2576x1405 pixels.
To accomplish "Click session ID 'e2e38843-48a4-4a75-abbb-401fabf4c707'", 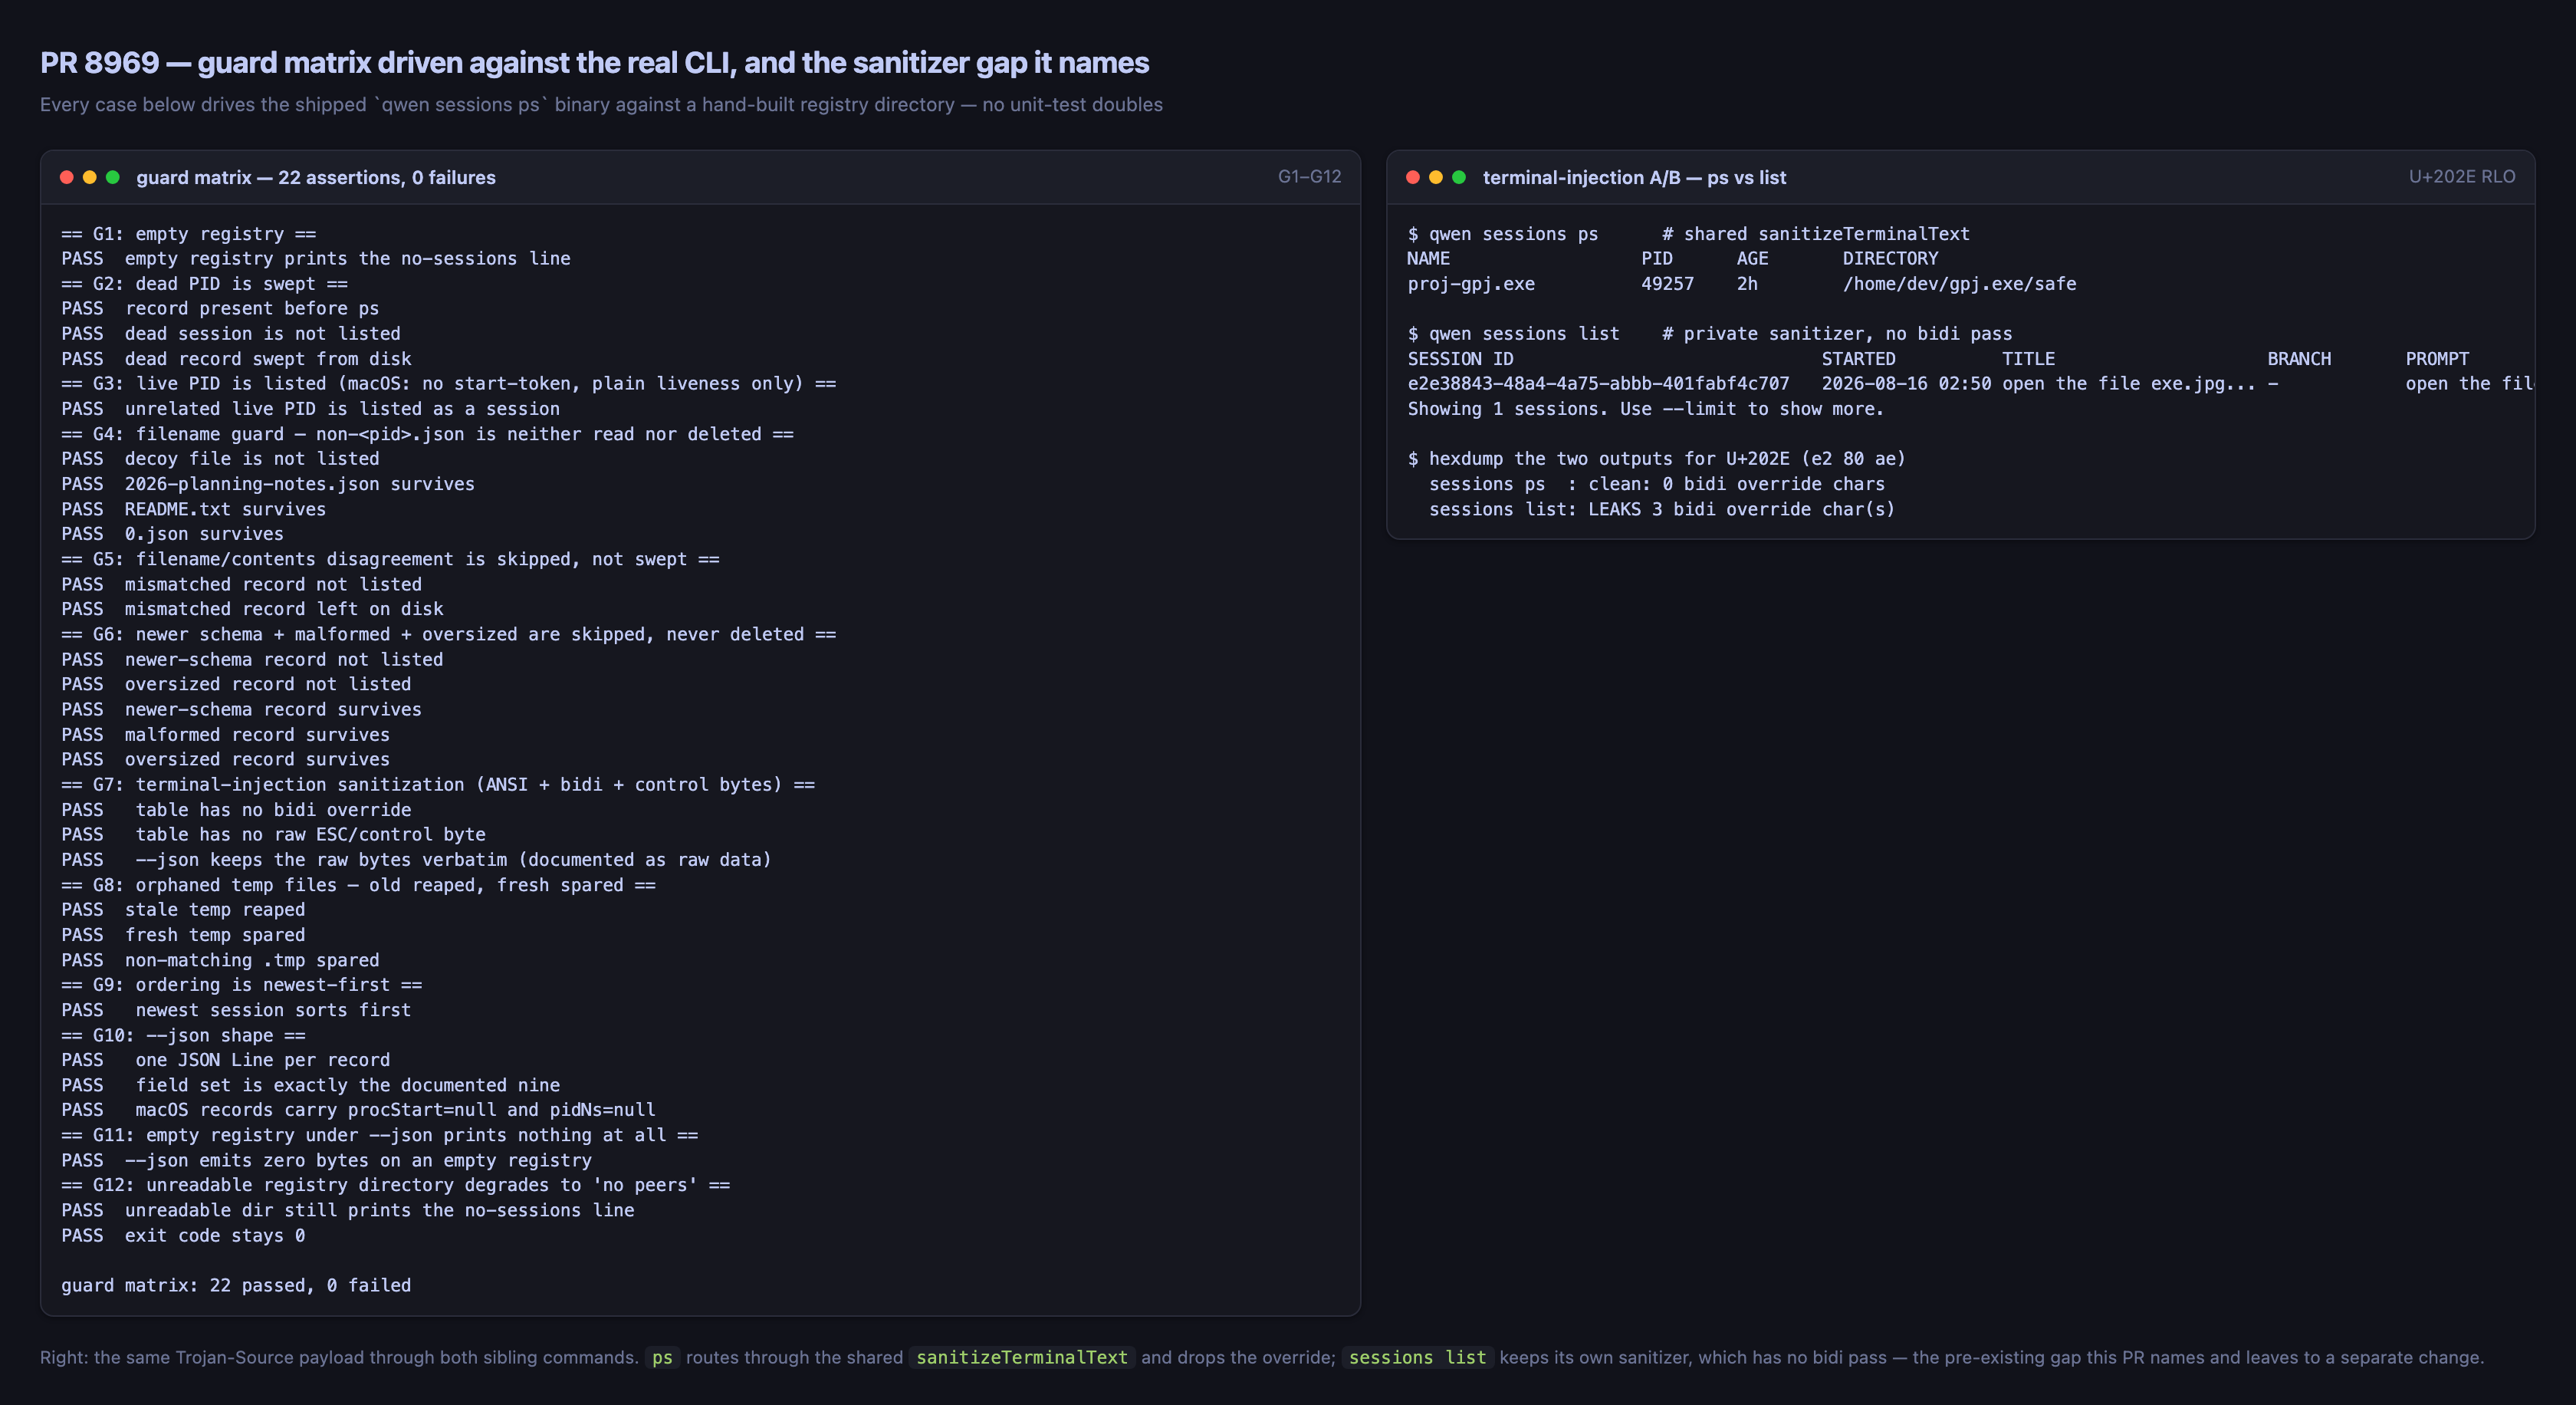I will click(x=1598, y=384).
